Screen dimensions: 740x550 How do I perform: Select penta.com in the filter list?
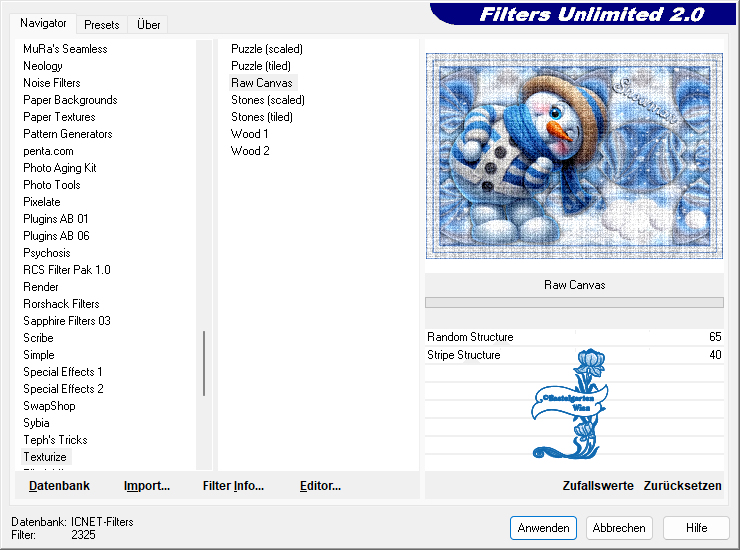49,151
